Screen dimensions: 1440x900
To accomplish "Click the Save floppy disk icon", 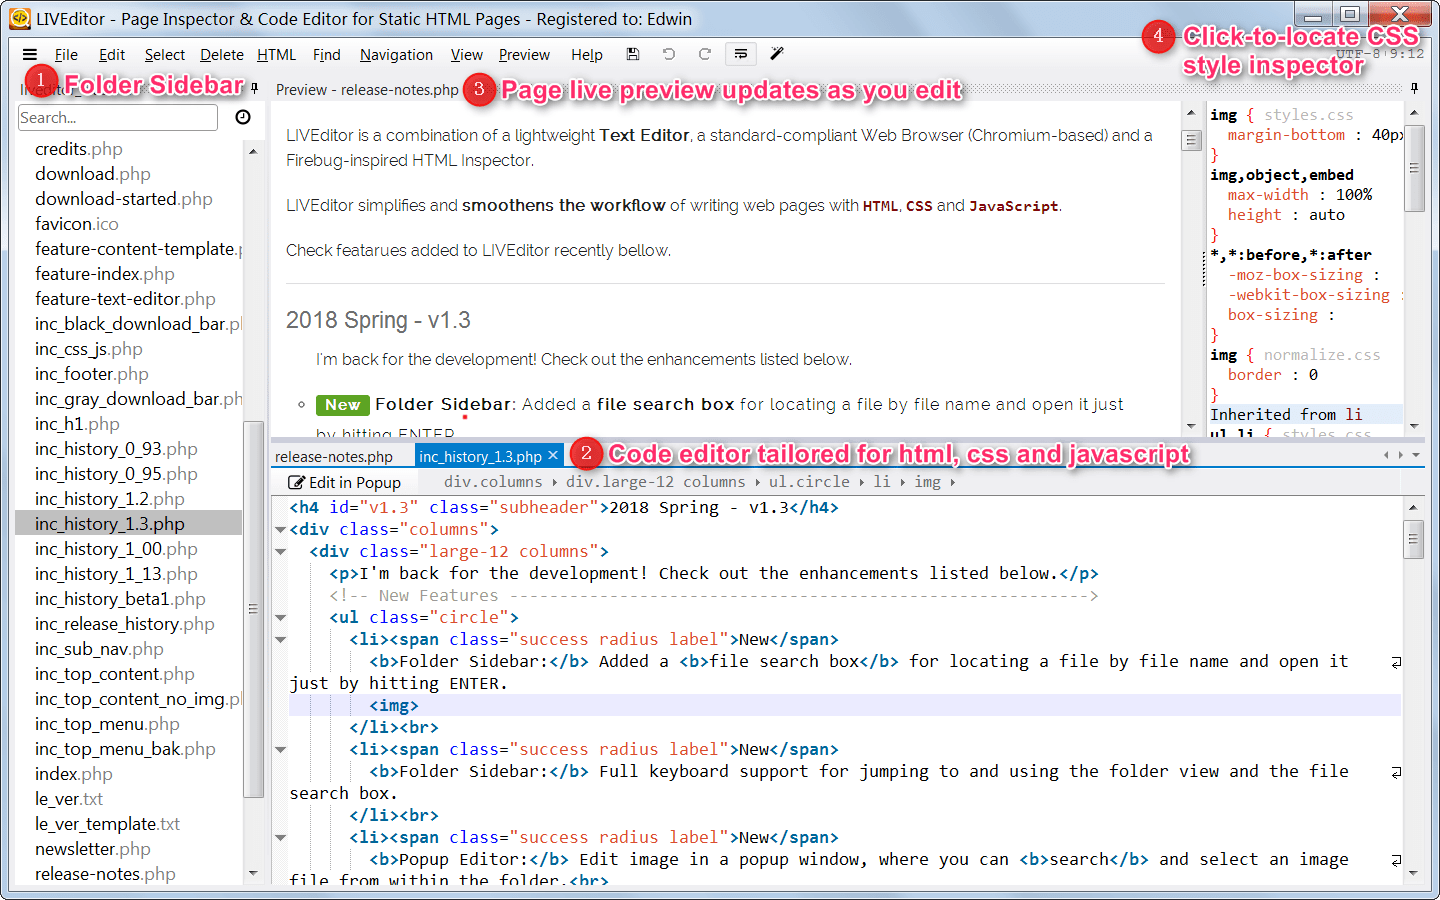I will click(x=632, y=54).
